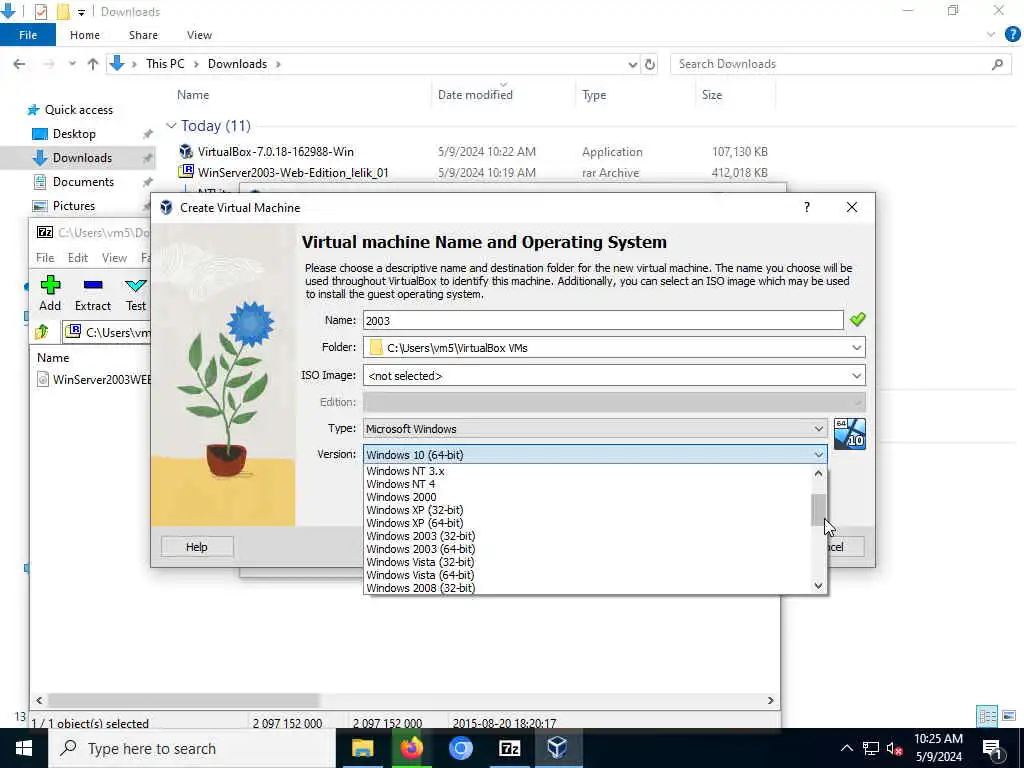
Task: Click the Explorer Up one level arrow
Action: pyautogui.click(x=93, y=64)
